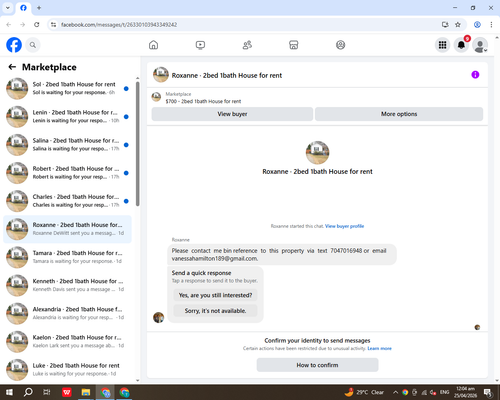Open taskbar clock showing 12:04 am
This screenshot has width=500, height=400.
coord(466,392)
